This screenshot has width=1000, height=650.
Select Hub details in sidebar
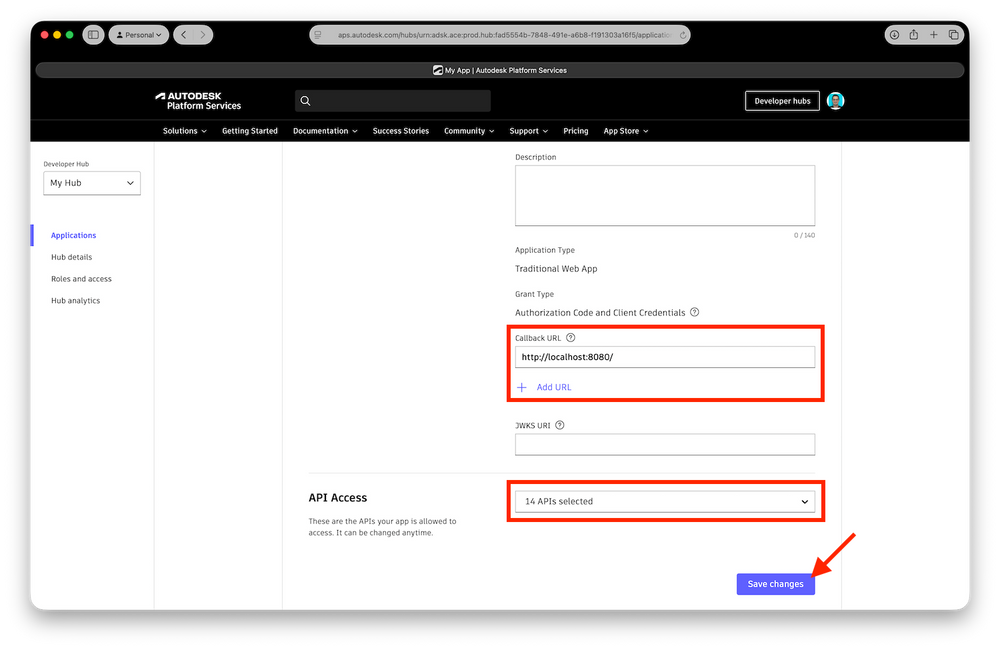pyautogui.click(x=72, y=257)
